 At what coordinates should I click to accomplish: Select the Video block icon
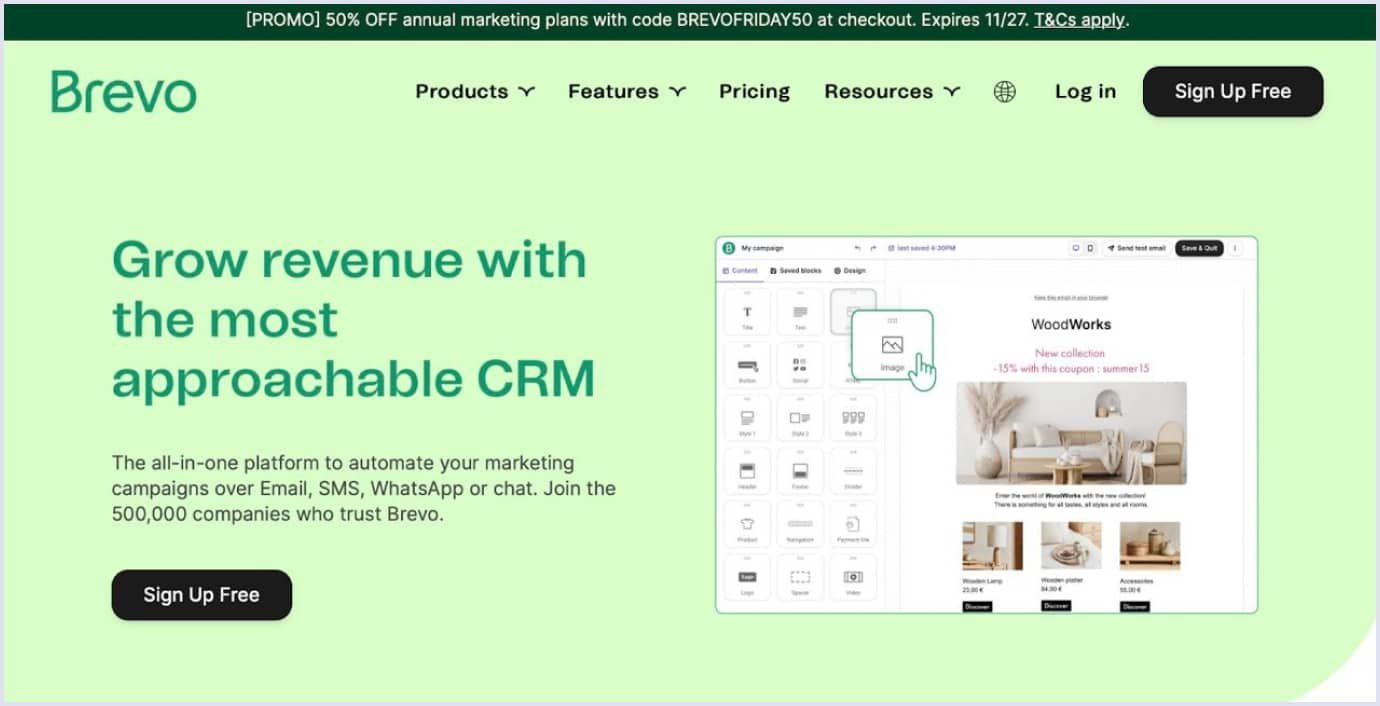pyautogui.click(x=853, y=578)
